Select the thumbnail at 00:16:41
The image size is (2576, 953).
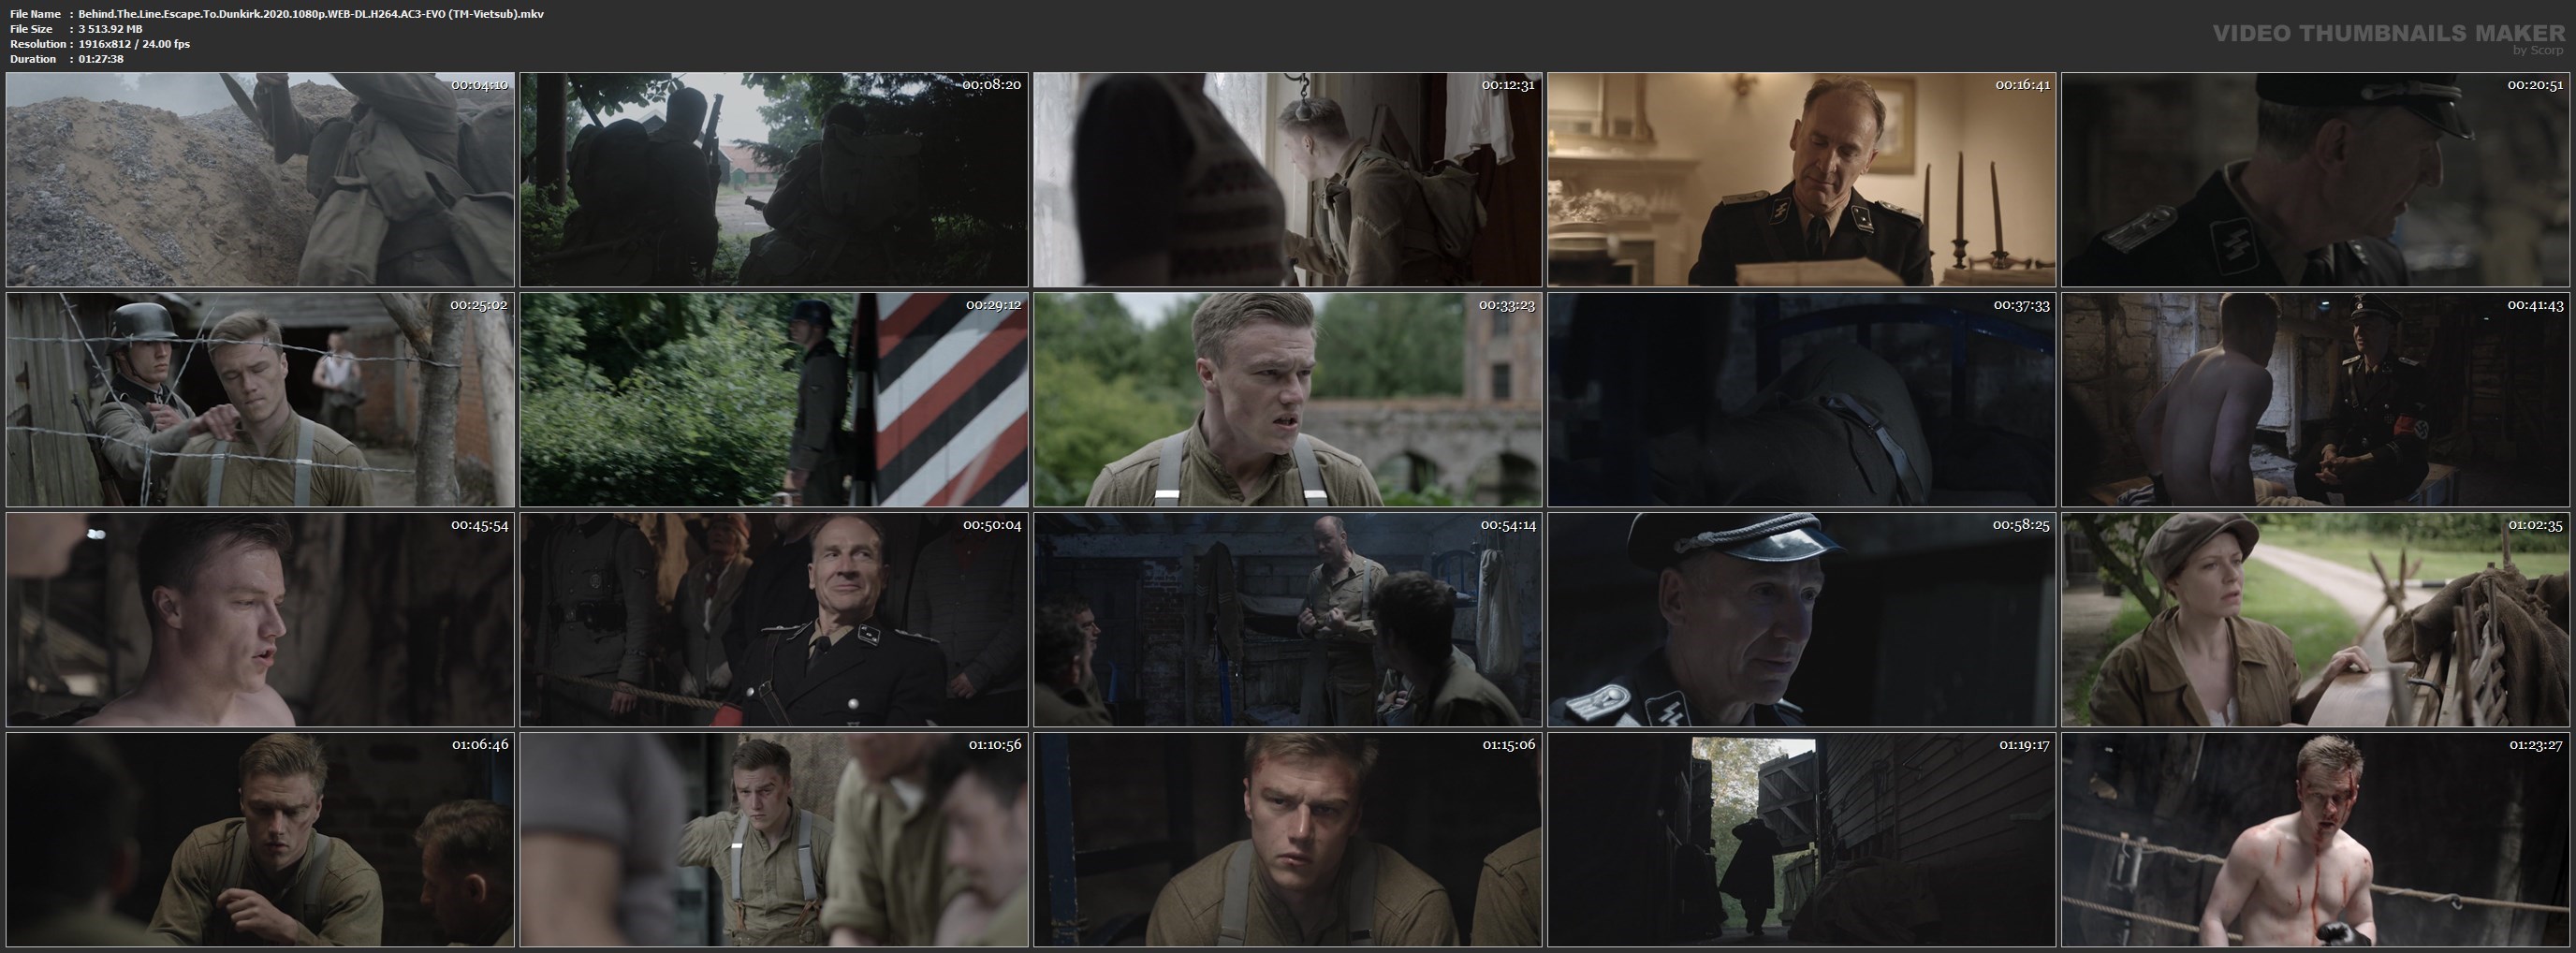point(1802,180)
